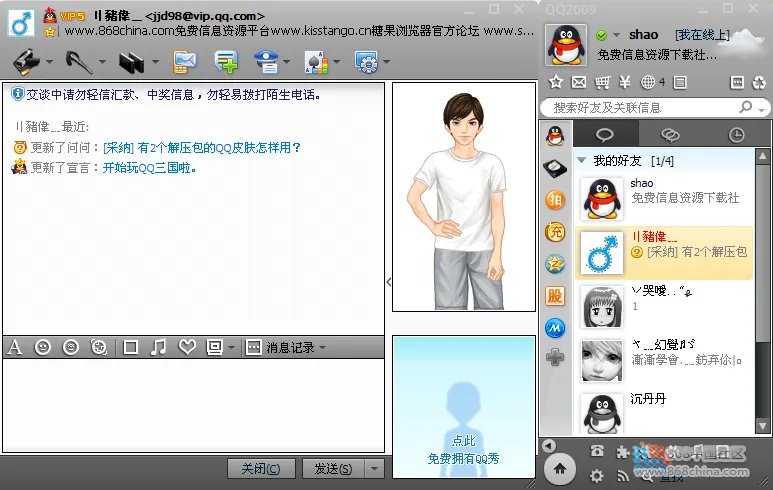The image size is (773, 490).
Task: Switch to the groups double-bubble tab
Action: click(x=670, y=135)
